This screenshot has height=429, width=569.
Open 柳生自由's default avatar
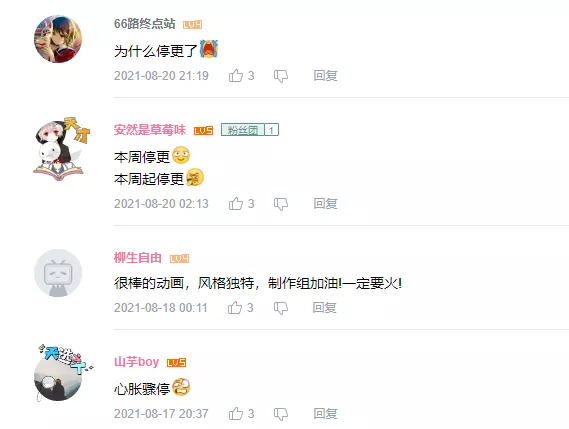(58, 273)
